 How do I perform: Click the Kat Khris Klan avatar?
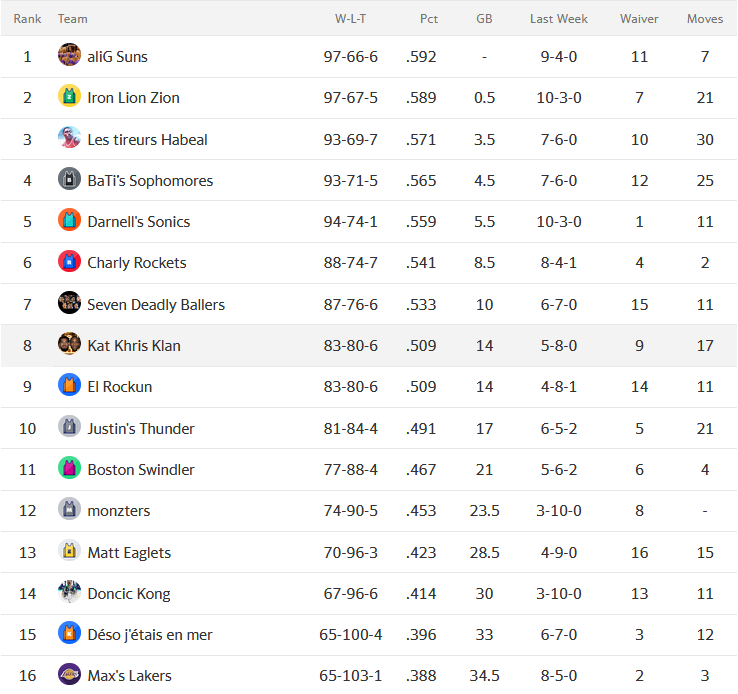(69, 344)
